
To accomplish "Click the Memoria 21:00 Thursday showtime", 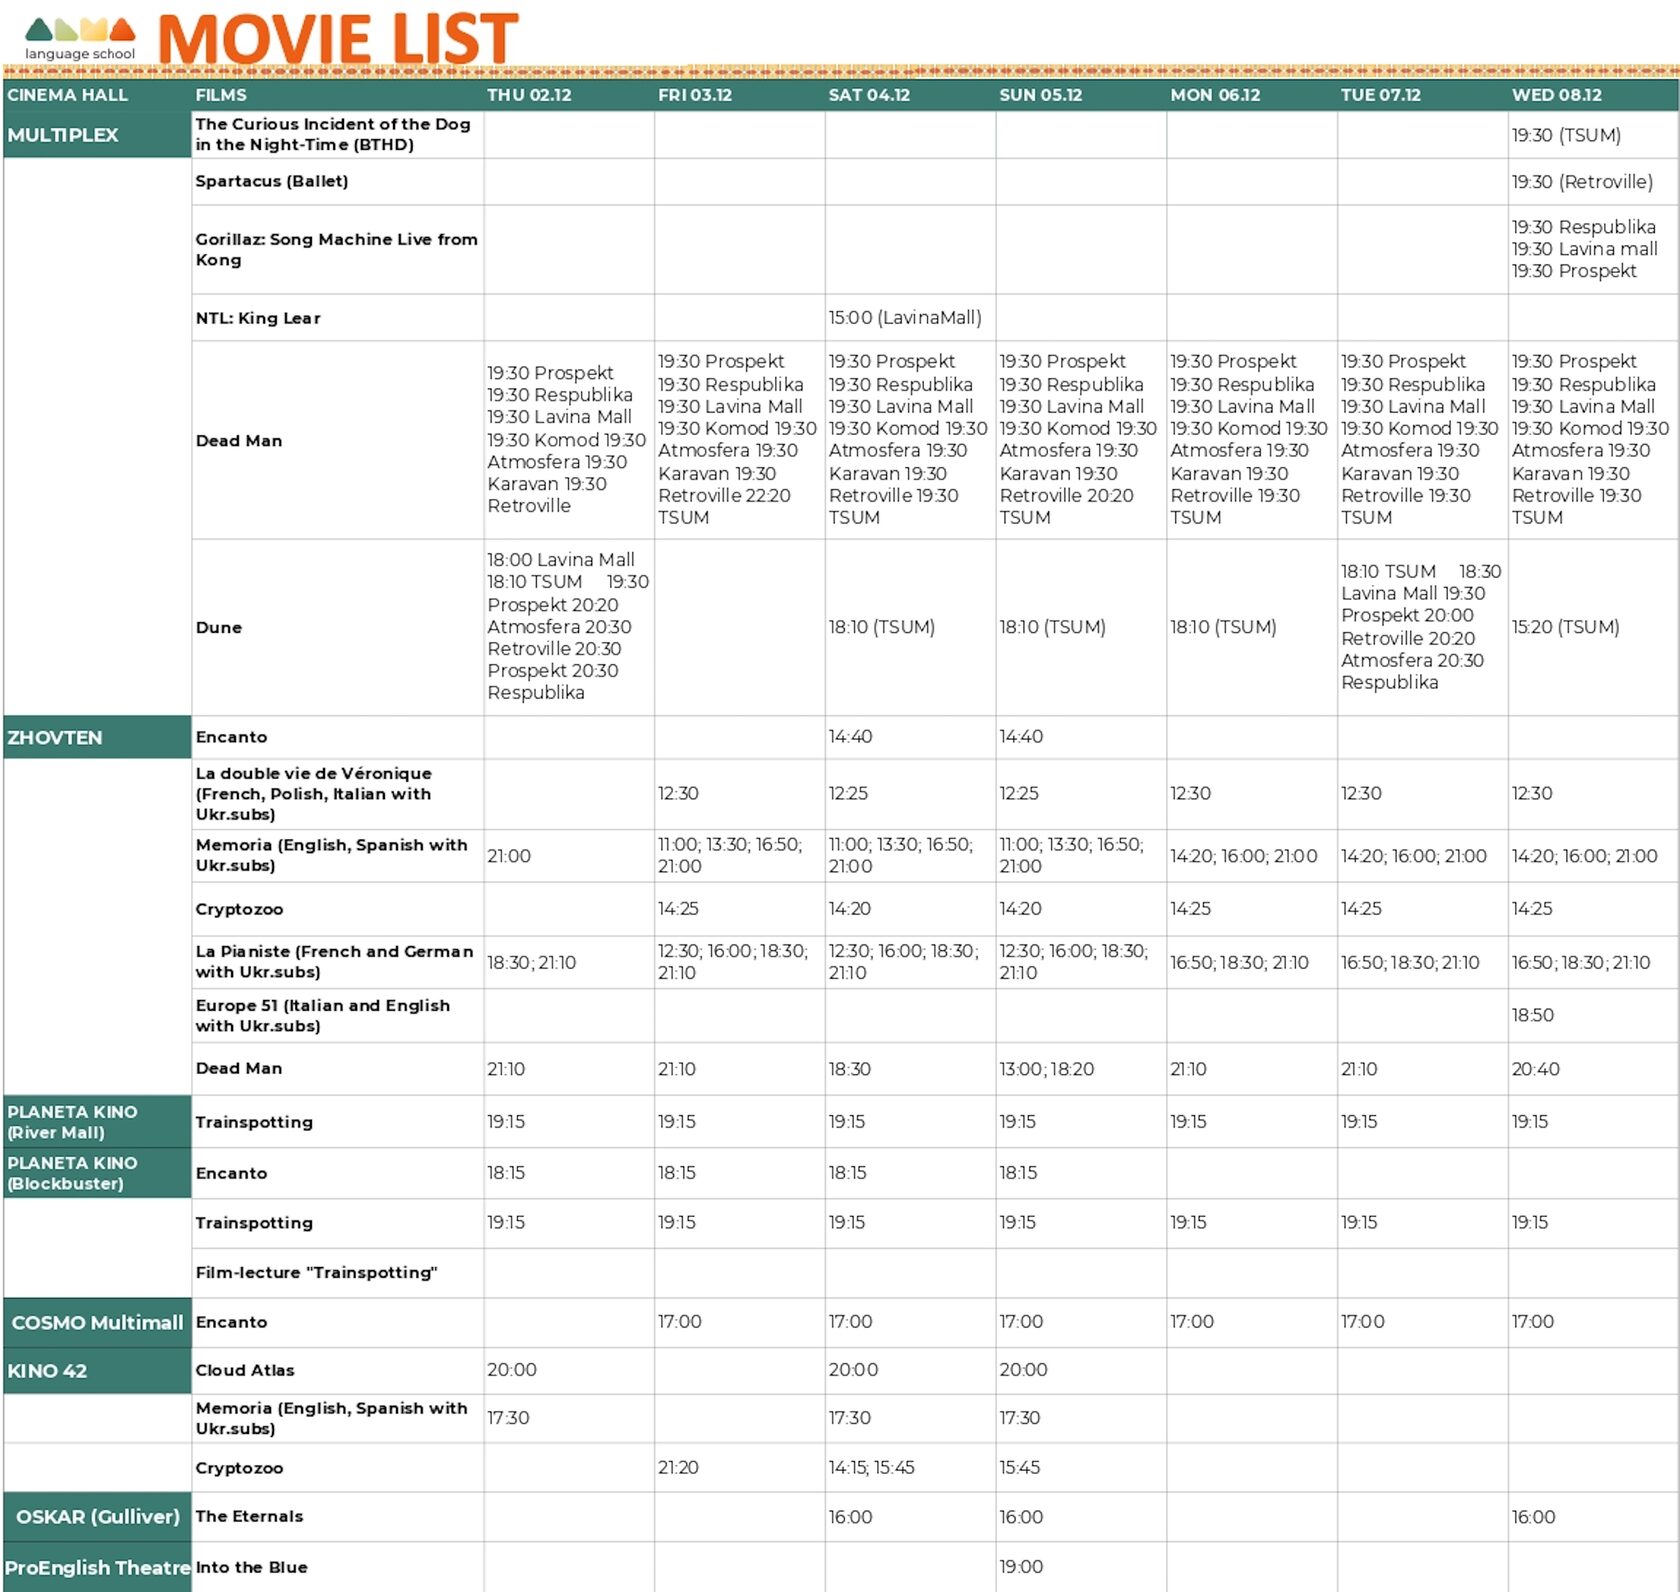I will pyautogui.click(x=509, y=856).
